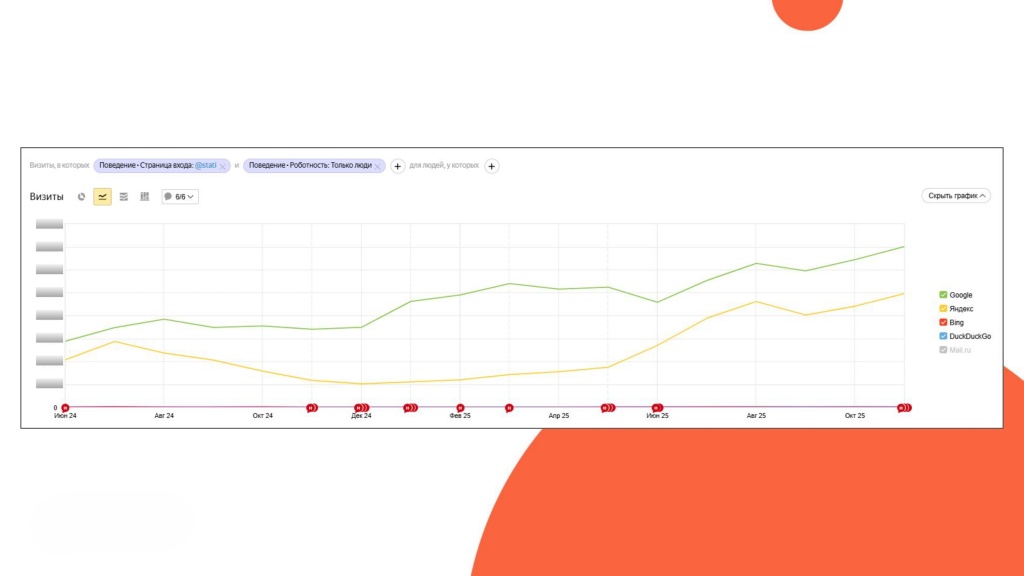
Task: Switch to stacked area chart view
Action: [x=123, y=197]
